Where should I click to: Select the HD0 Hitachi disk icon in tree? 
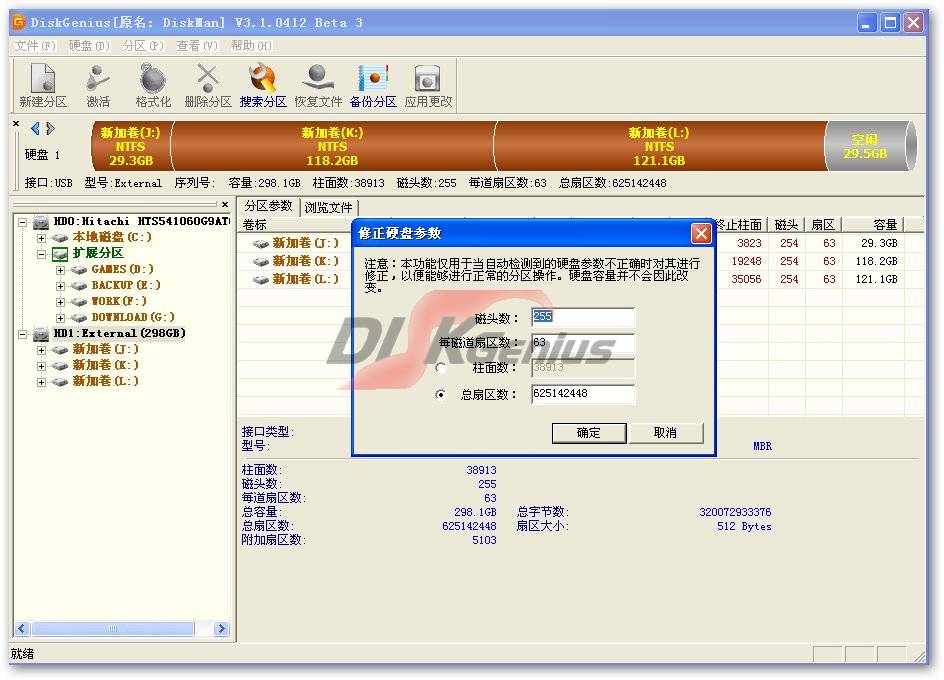[x=41, y=222]
